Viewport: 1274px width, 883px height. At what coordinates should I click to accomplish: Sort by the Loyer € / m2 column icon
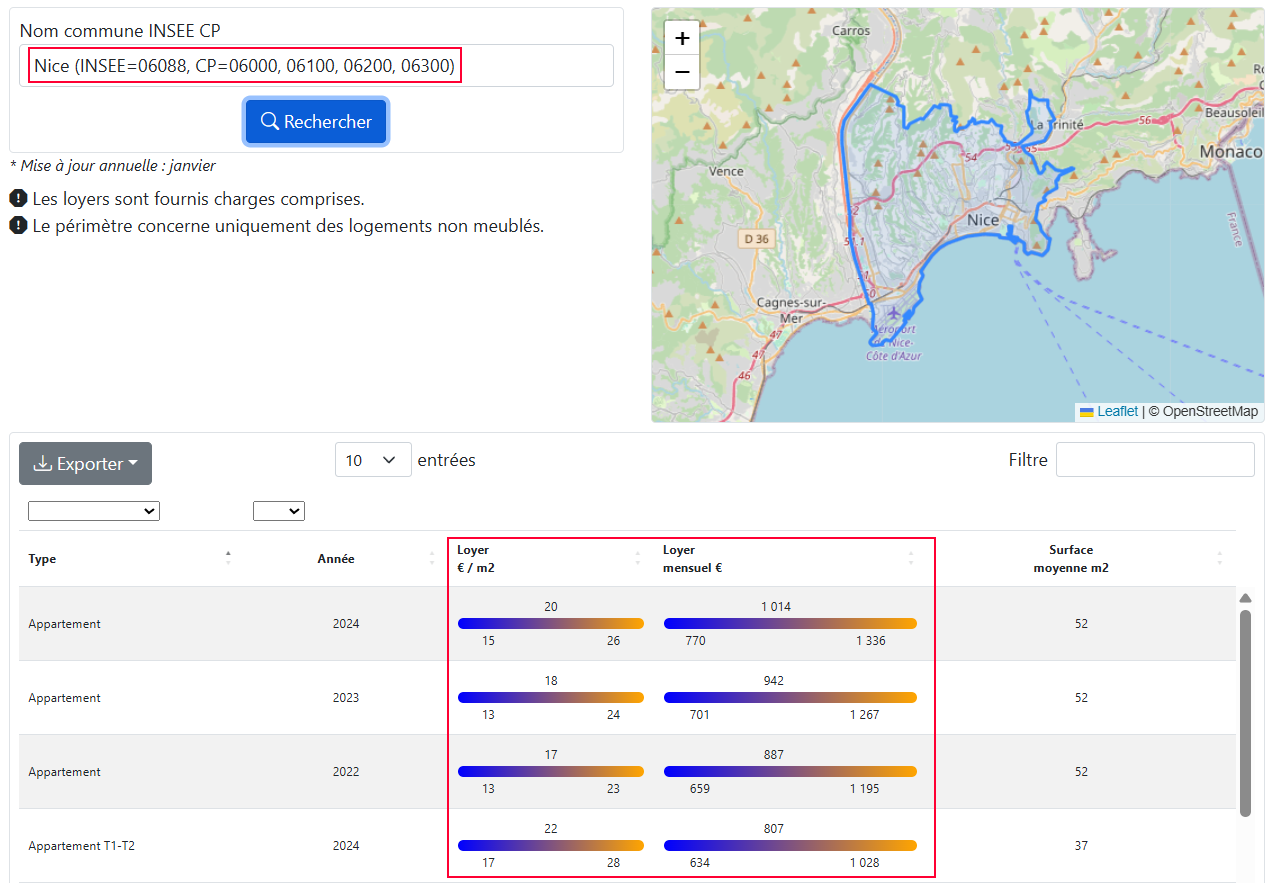pos(637,558)
